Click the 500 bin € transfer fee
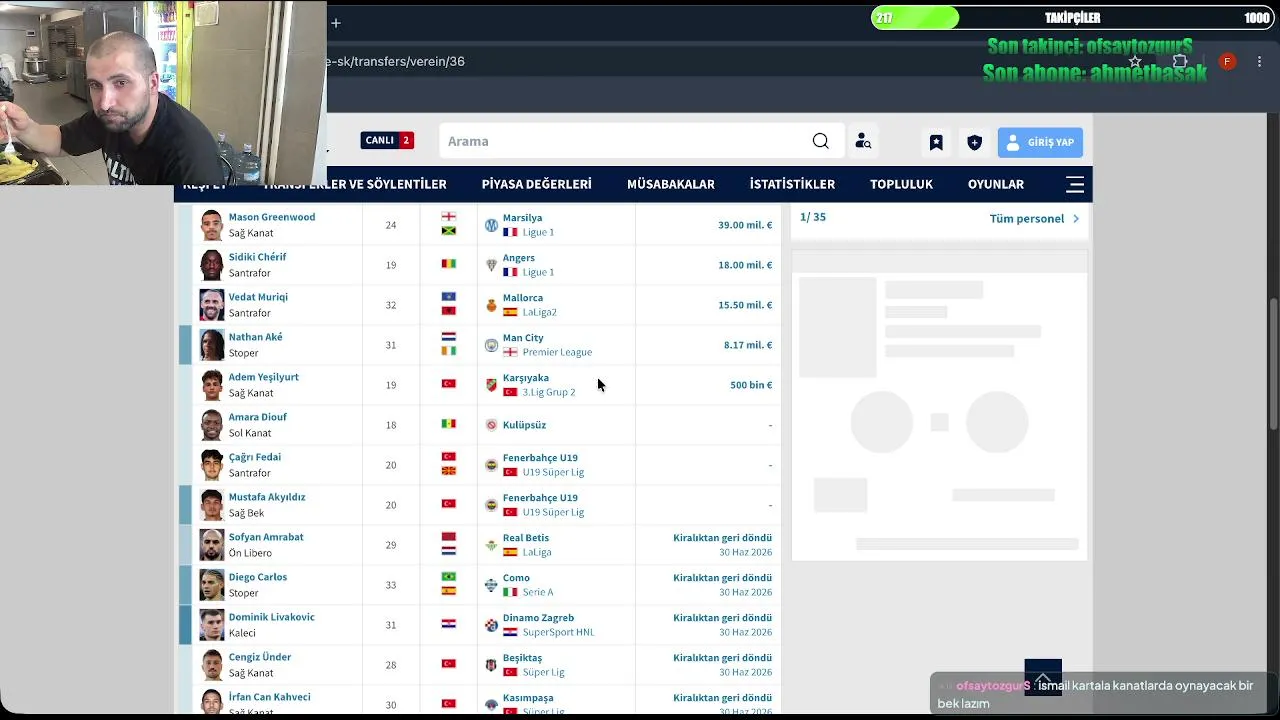This screenshot has height=720, width=1280. click(x=751, y=385)
